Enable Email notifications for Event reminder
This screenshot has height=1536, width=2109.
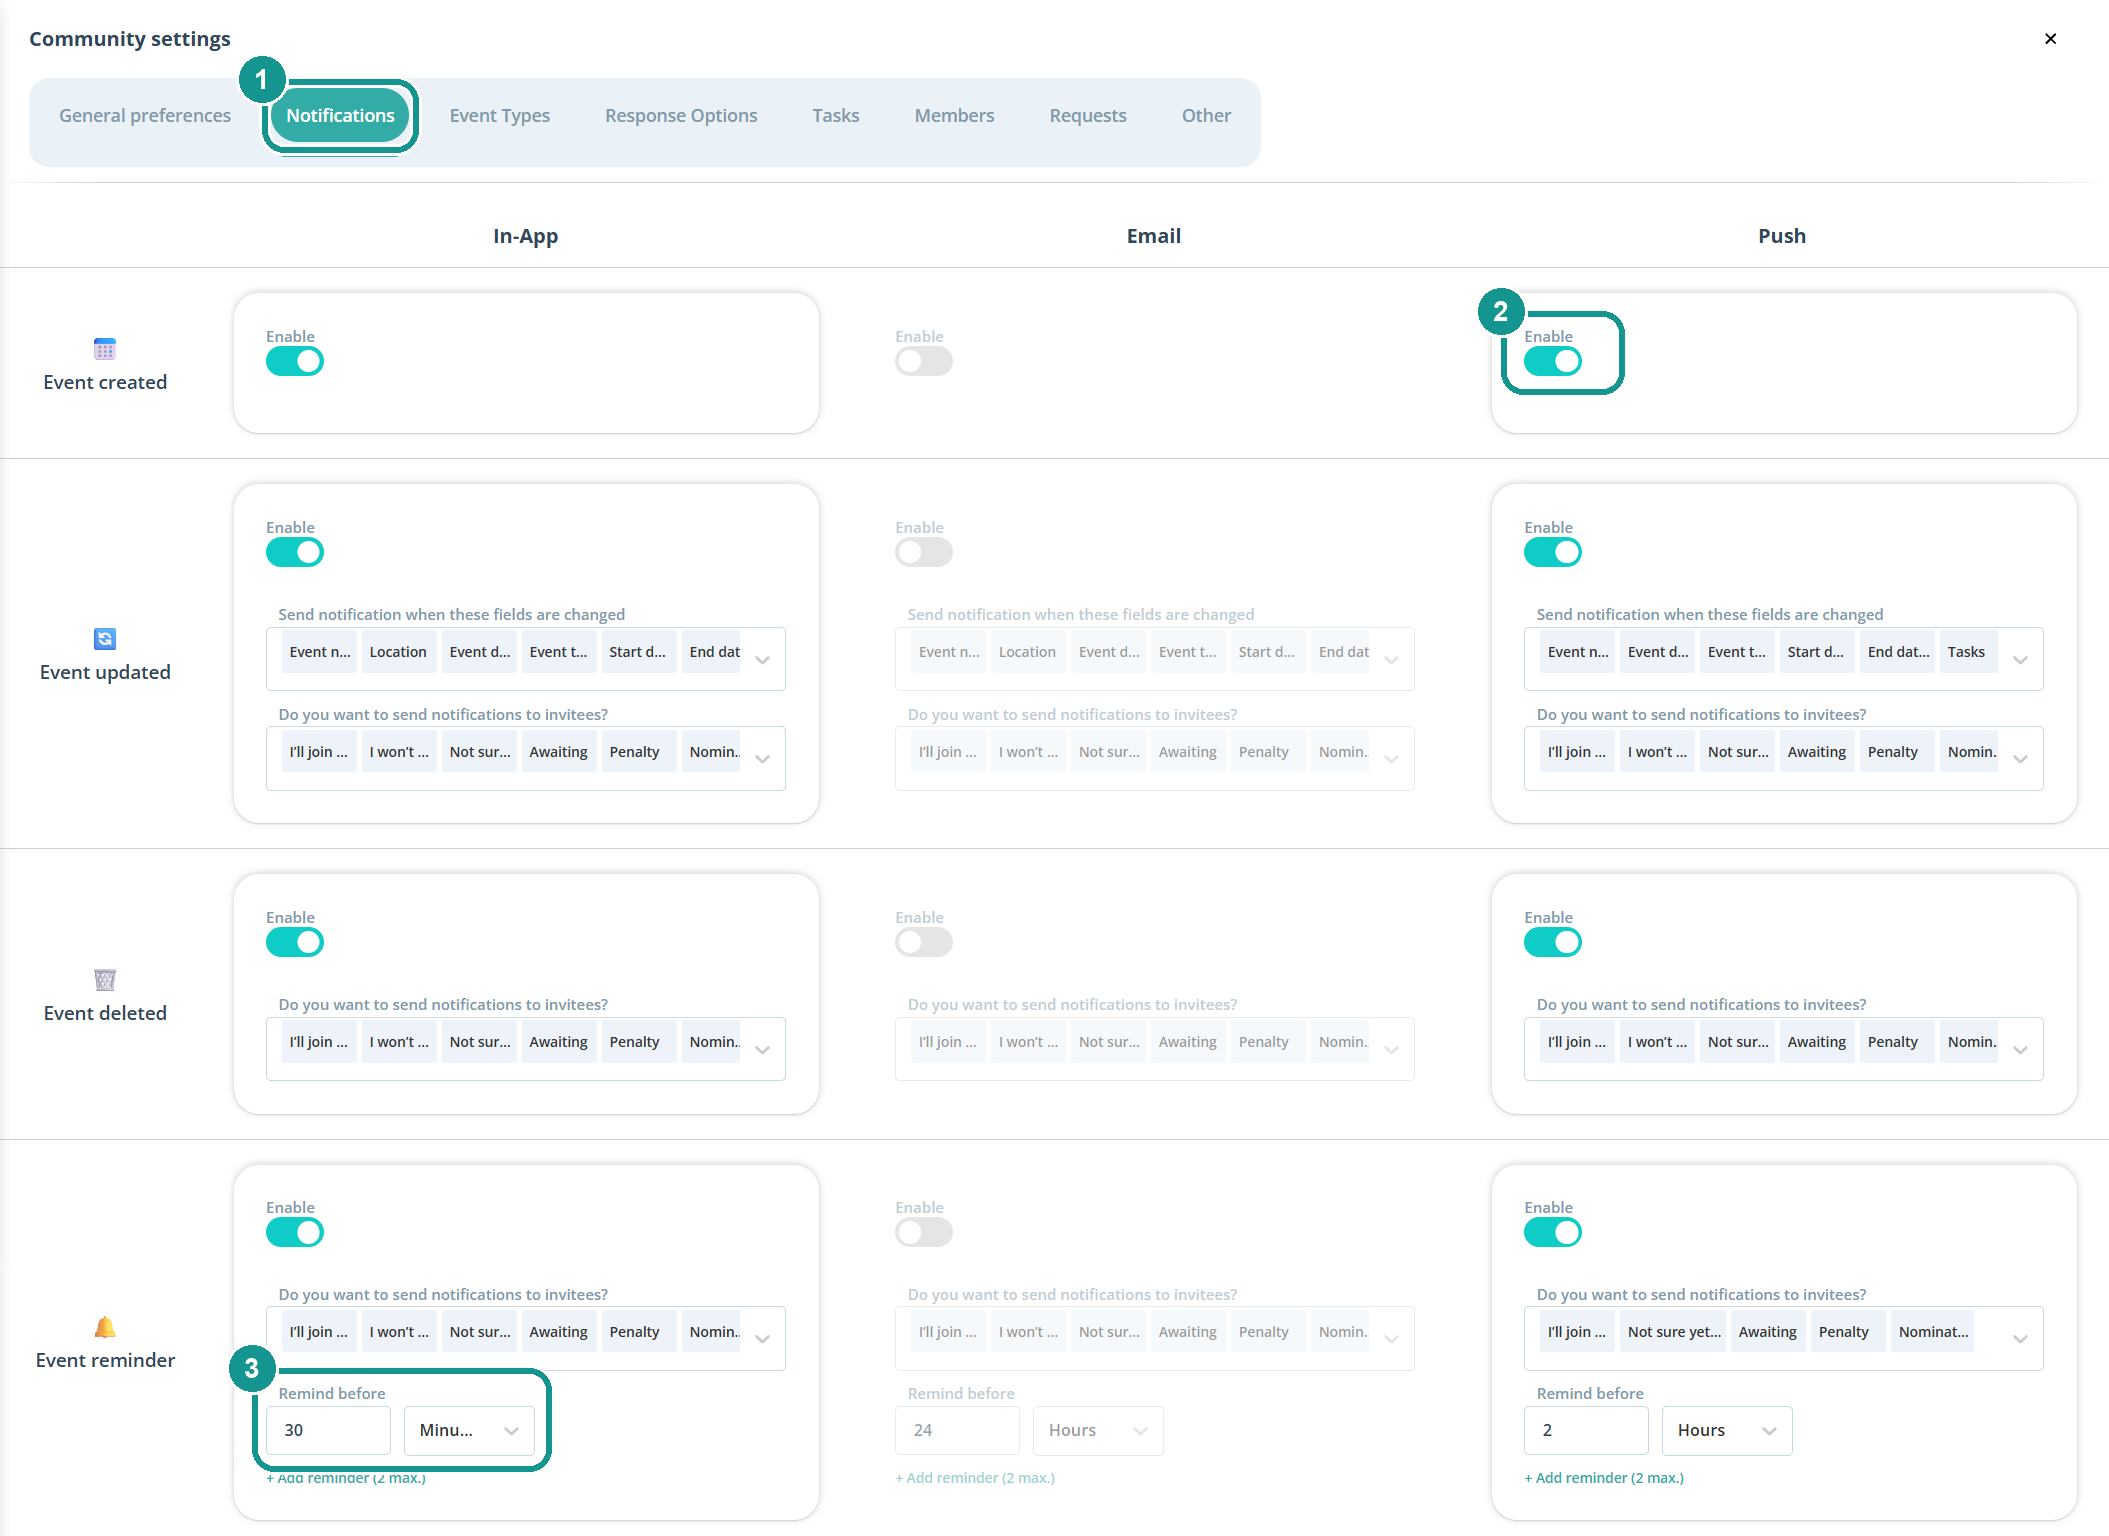pos(924,1233)
